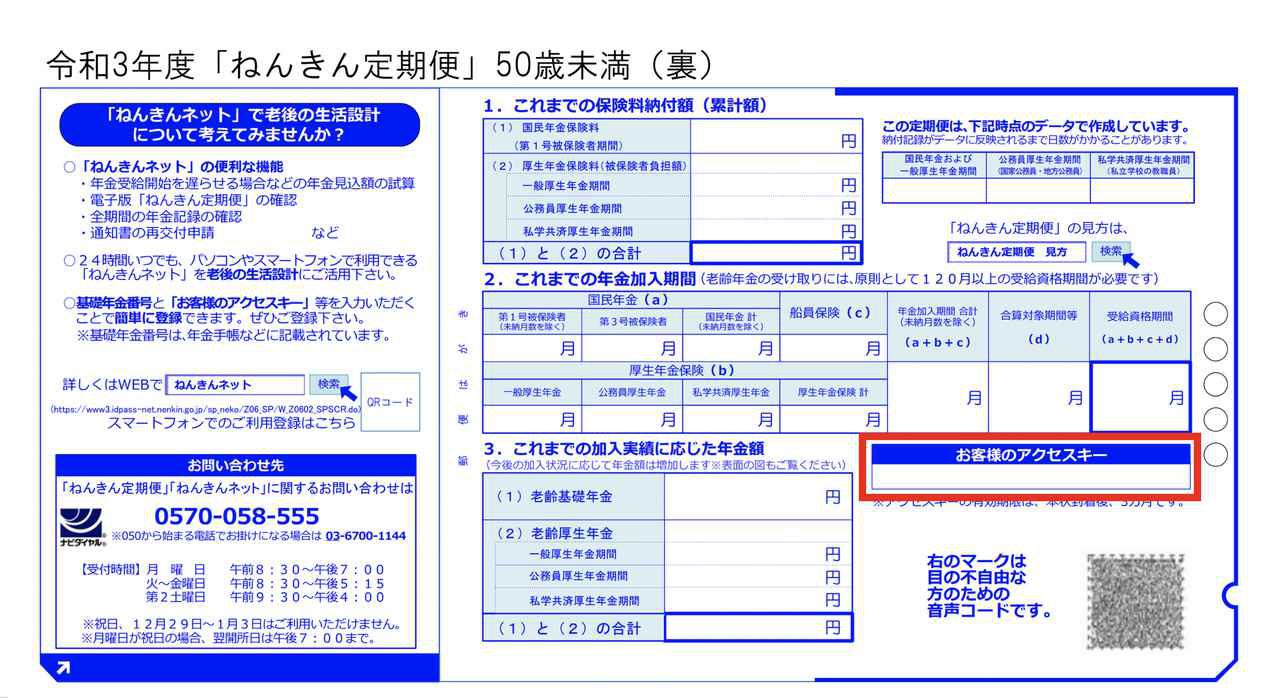
Task: Click 厚生年金保険 計 column header
Action: coord(832,393)
